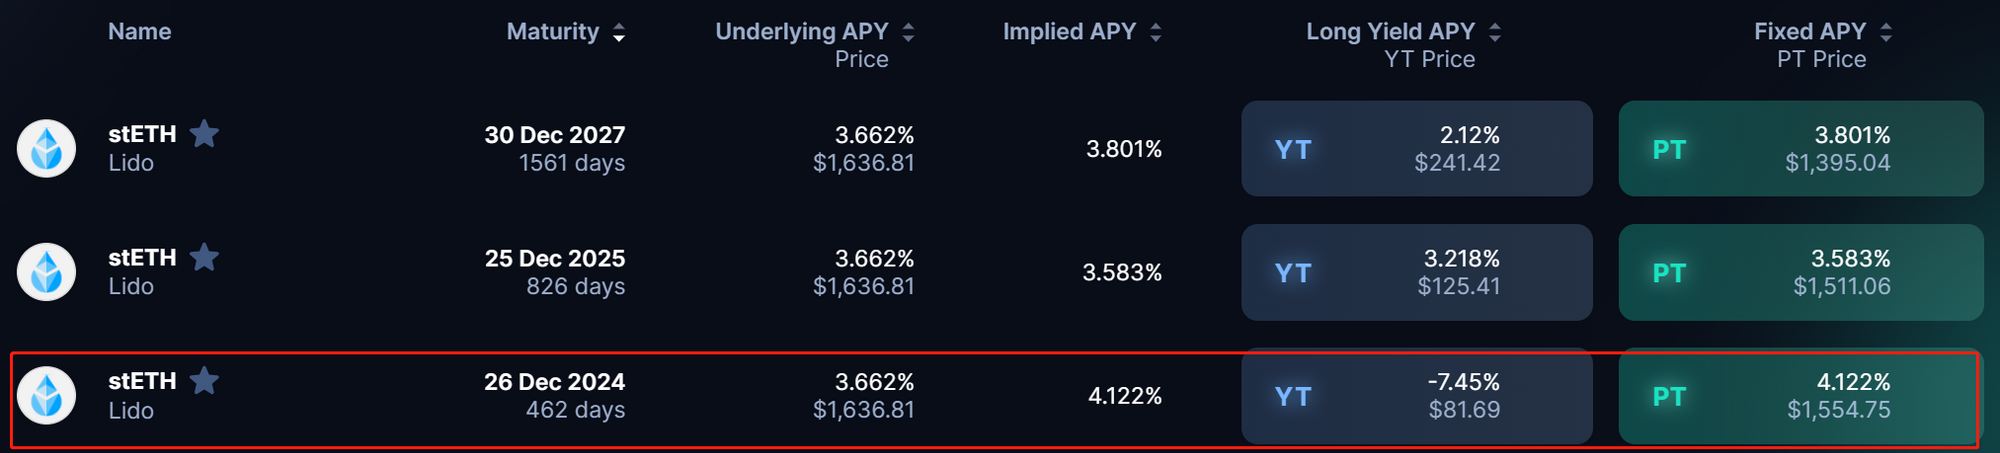Select the YT button with 3.218% yield
Screen dimensions: 2000x453
click(1416, 272)
